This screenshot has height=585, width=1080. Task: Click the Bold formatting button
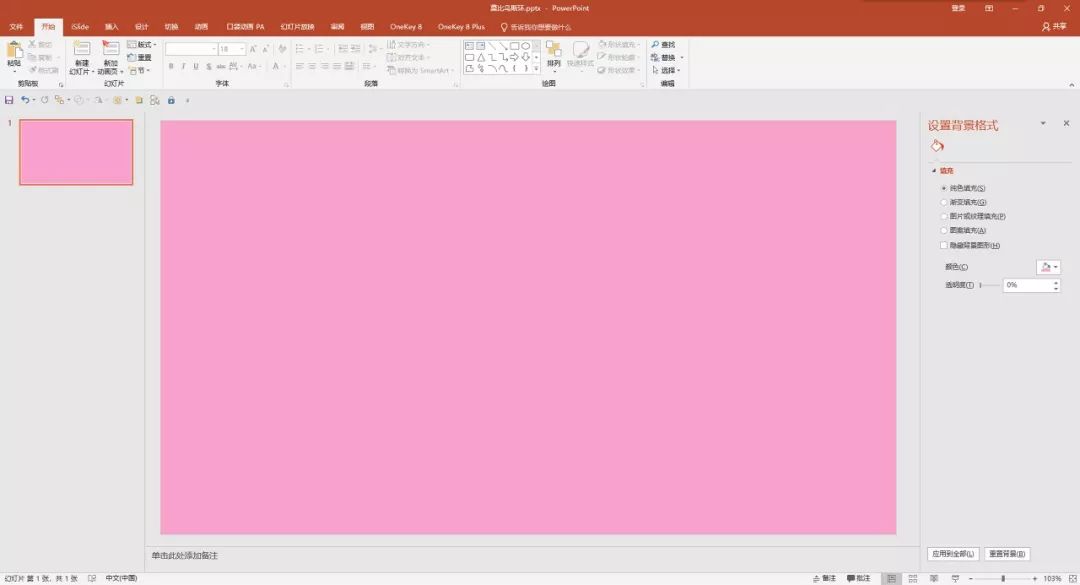[171, 67]
